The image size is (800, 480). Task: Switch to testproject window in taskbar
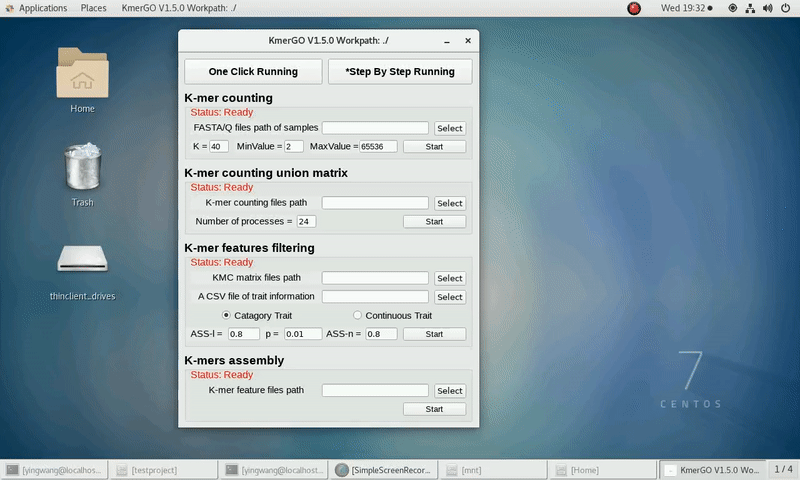pyautogui.click(x=164, y=470)
